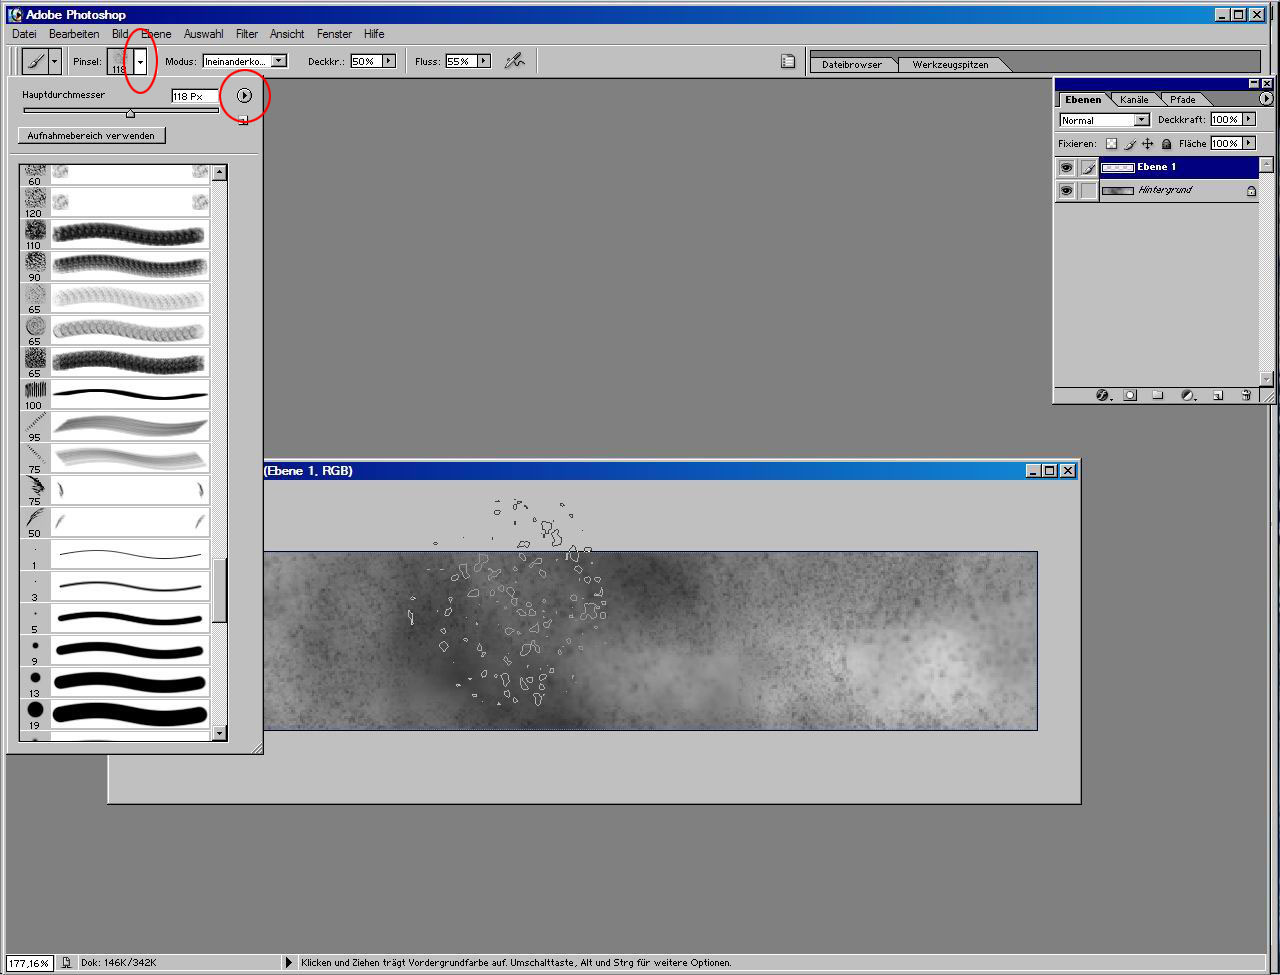Switch to the Kanäle tab

(1134, 100)
